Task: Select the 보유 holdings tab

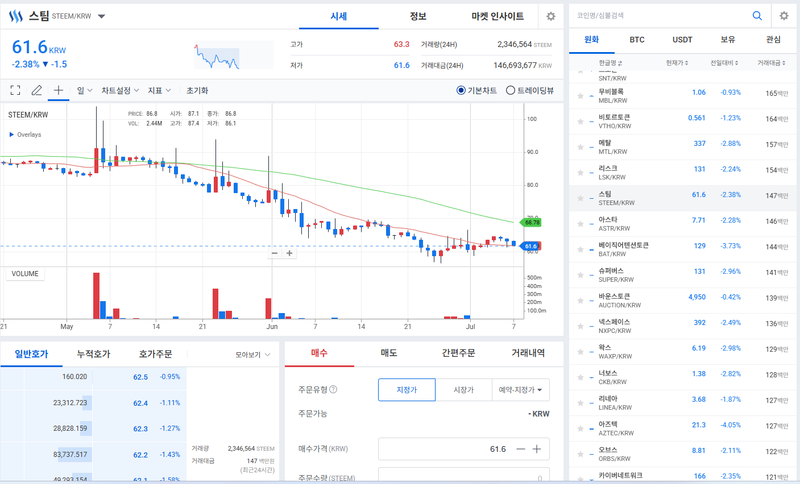Action: pos(728,40)
